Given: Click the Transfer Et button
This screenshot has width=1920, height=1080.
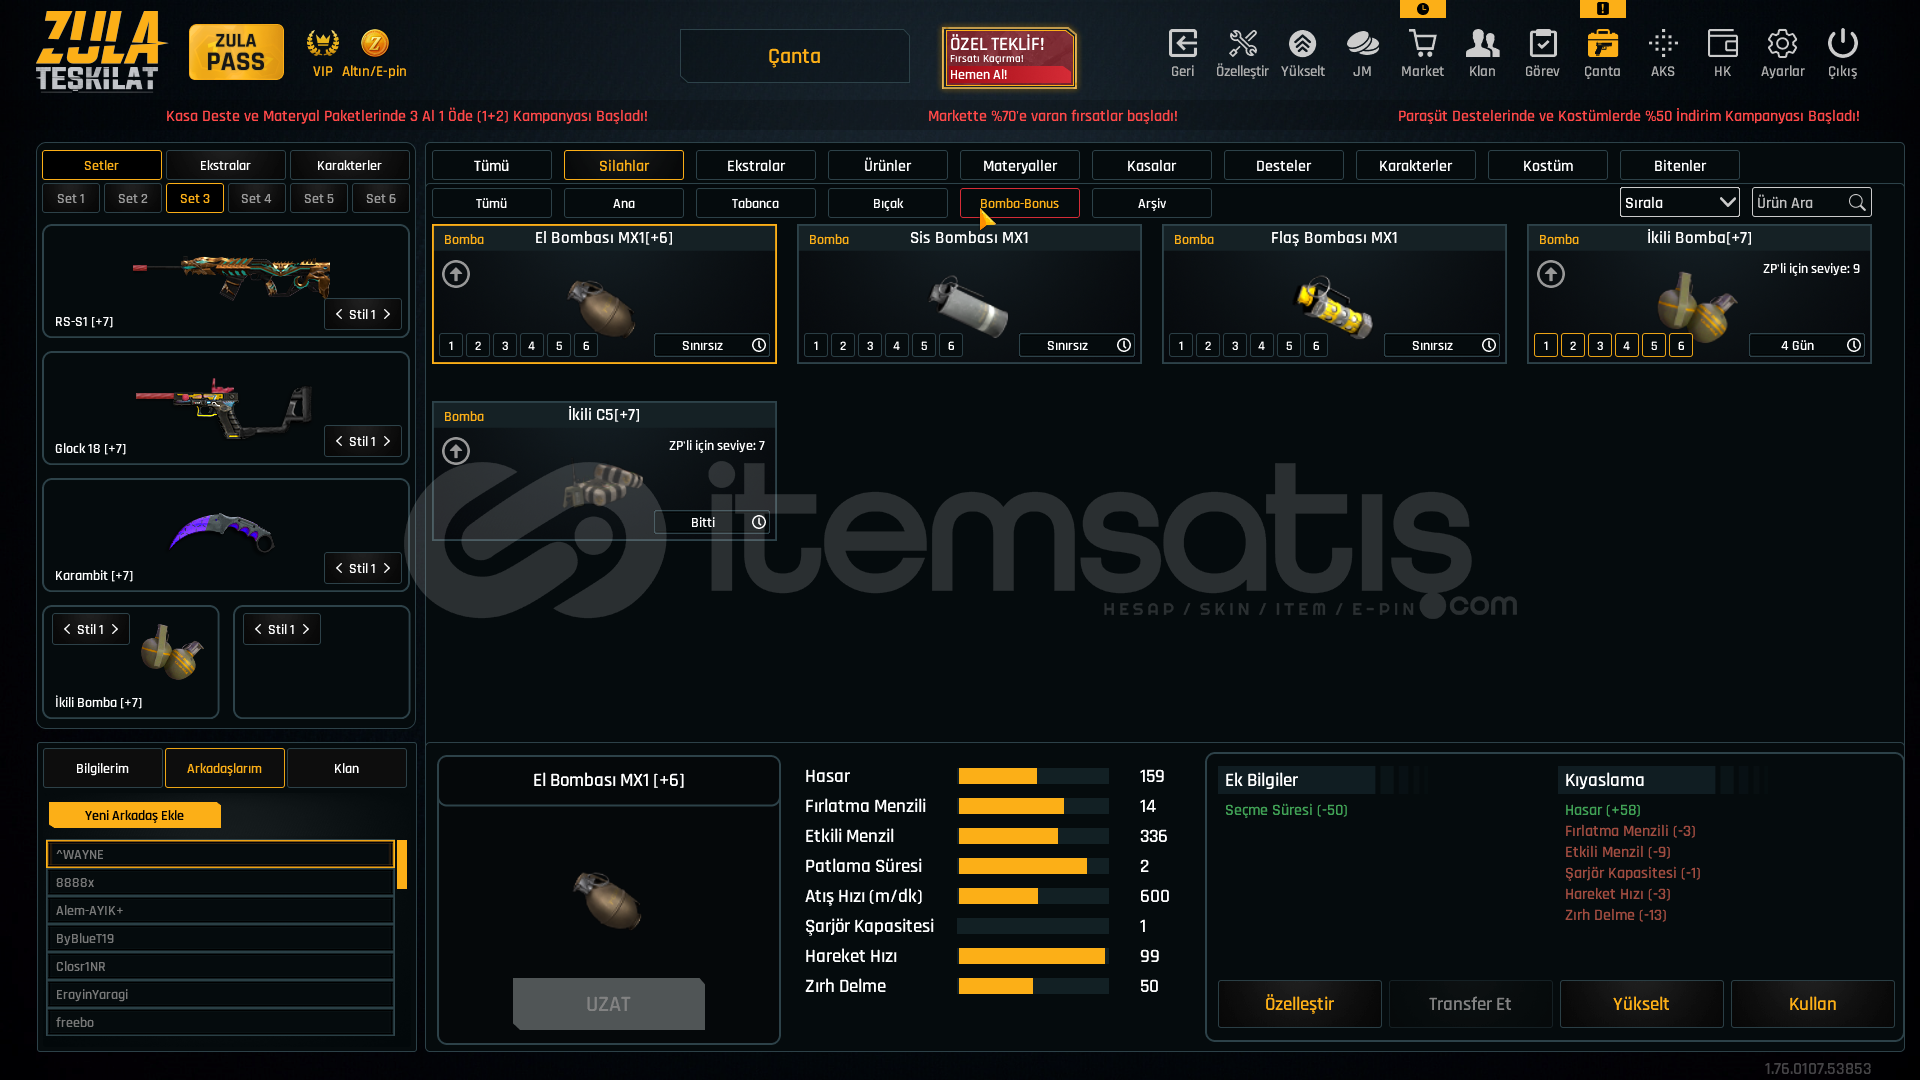Looking at the screenshot, I should click(1471, 1004).
